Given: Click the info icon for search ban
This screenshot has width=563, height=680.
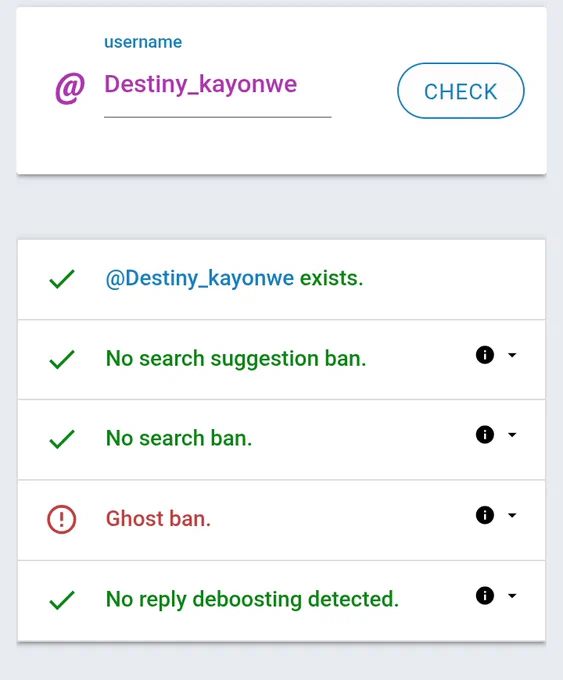Looking at the screenshot, I should (485, 435).
